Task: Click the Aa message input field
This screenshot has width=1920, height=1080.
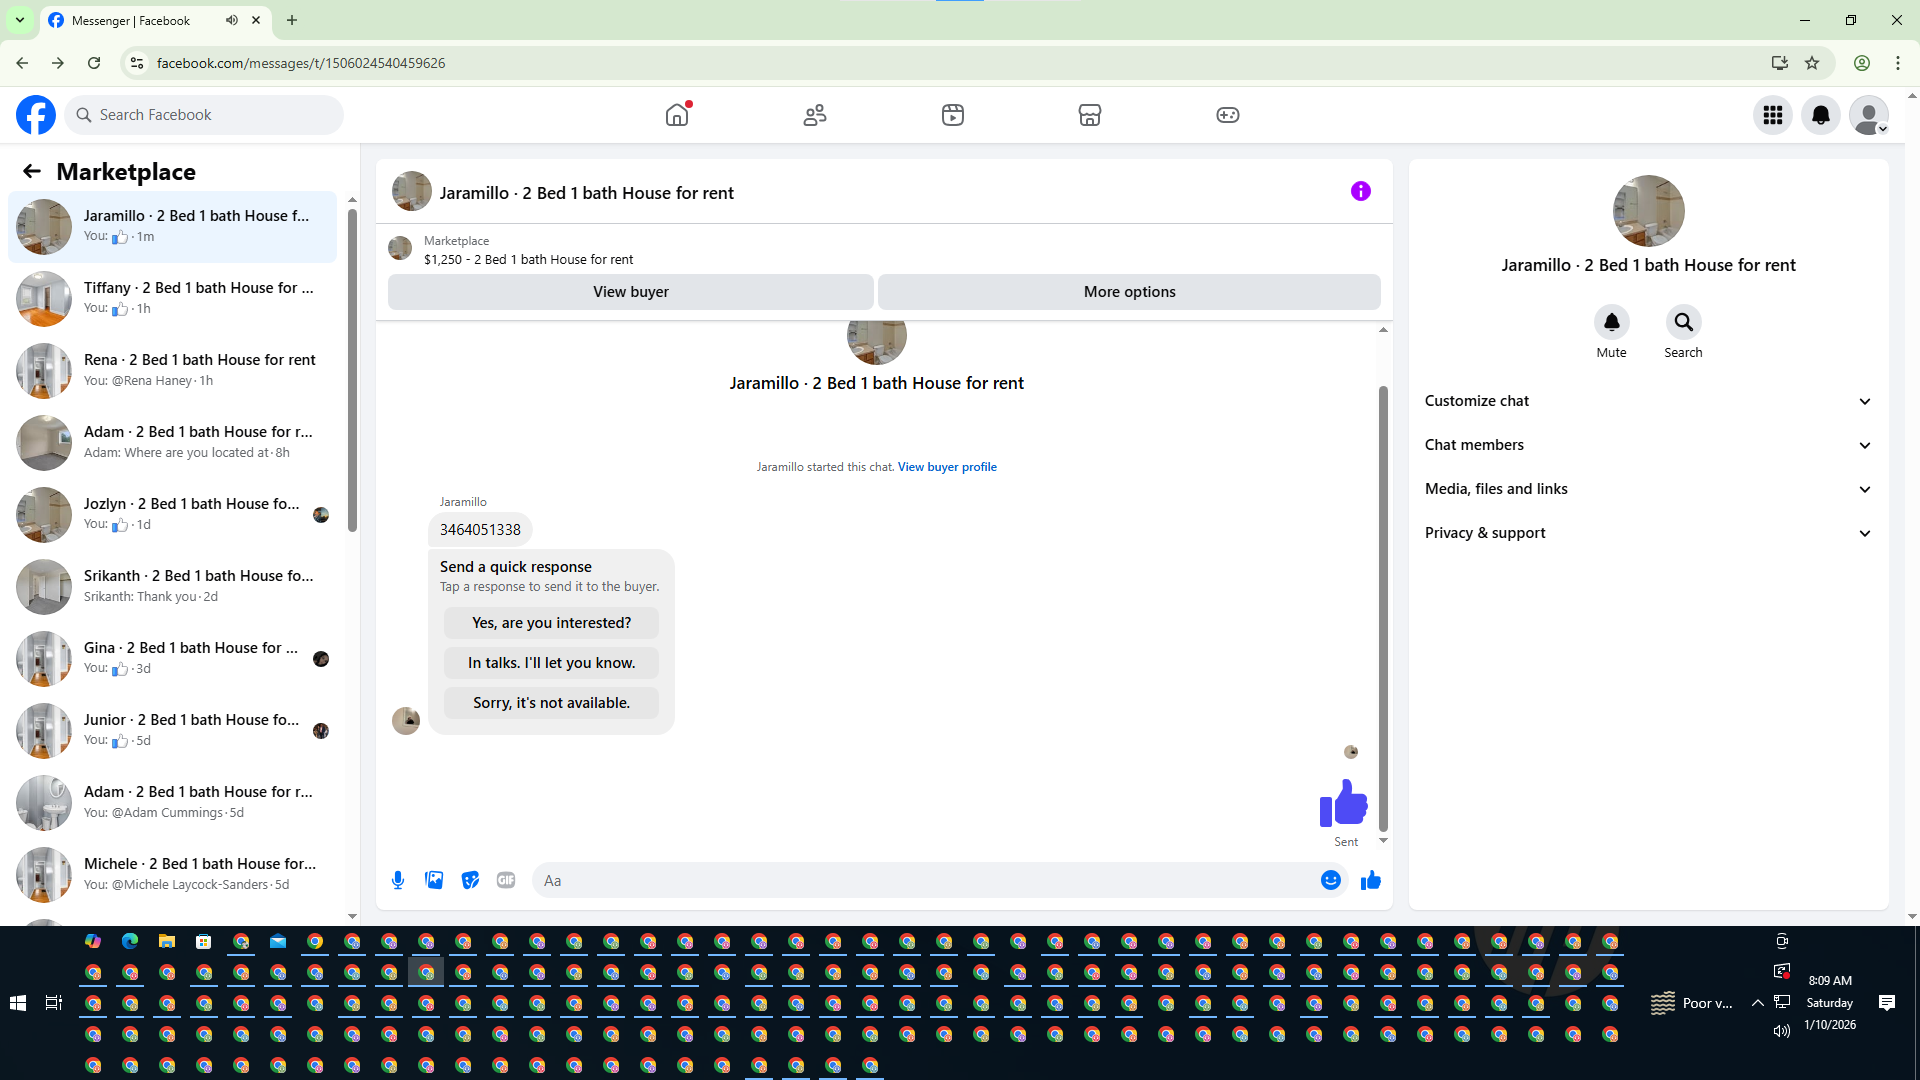Action: point(920,880)
